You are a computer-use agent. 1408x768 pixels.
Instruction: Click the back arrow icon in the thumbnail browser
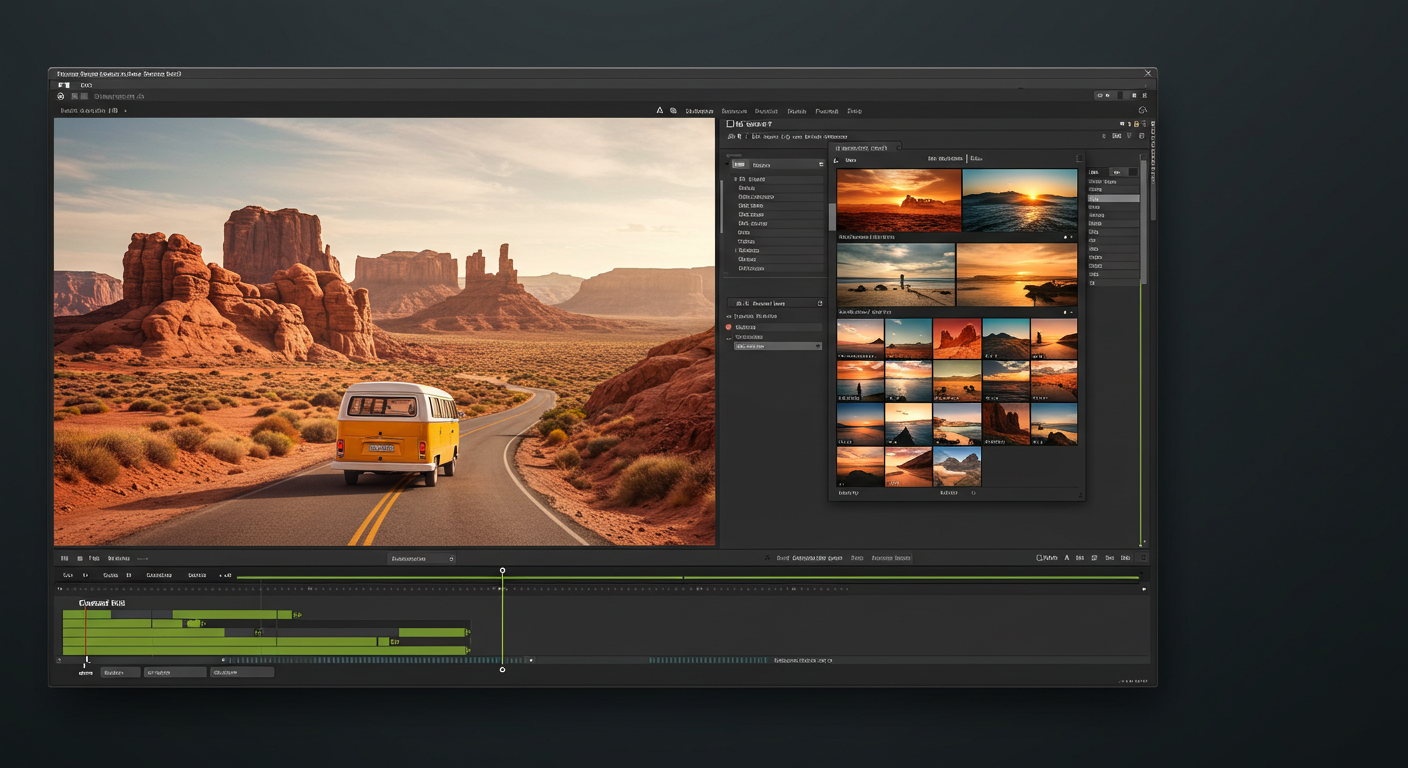(x=837, y=159)
